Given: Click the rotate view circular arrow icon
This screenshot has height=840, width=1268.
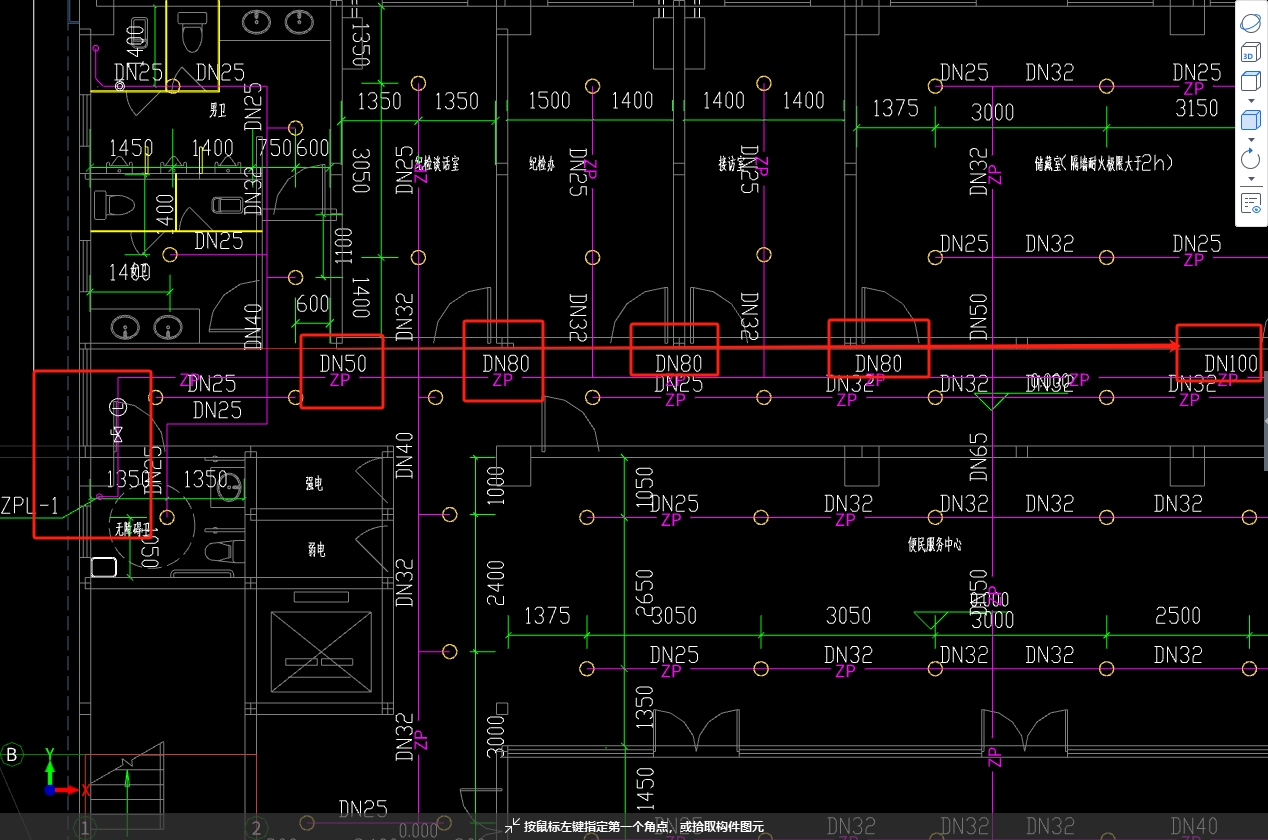Looking at the screenshot, I should (1251, 159).
